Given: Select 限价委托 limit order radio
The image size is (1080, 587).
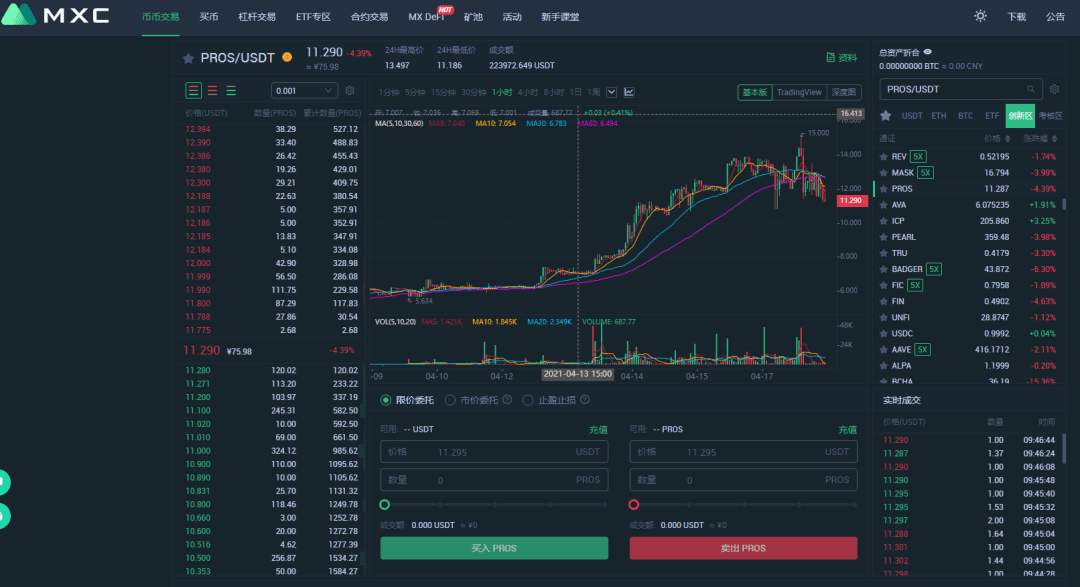Looking at the screenshot, I should click(386, 400).
